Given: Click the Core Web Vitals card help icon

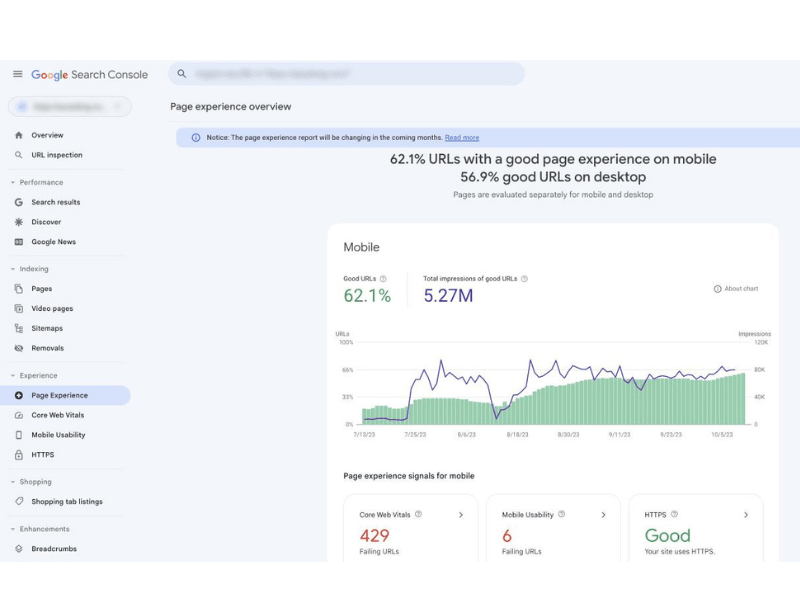Looking at the screenshot, I should 418,514.
